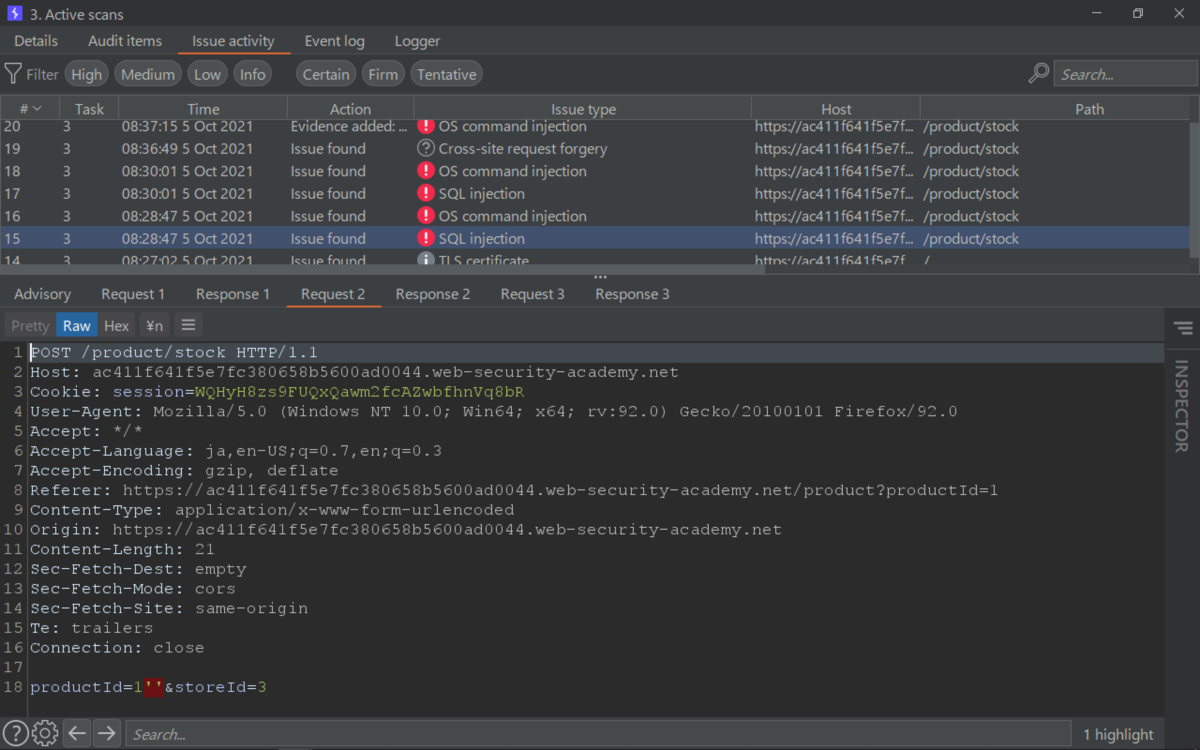The width and height of the screenshot is (1200, 750).
Task: Select the Request 2 tab
Action: click(x=333, y=294)
